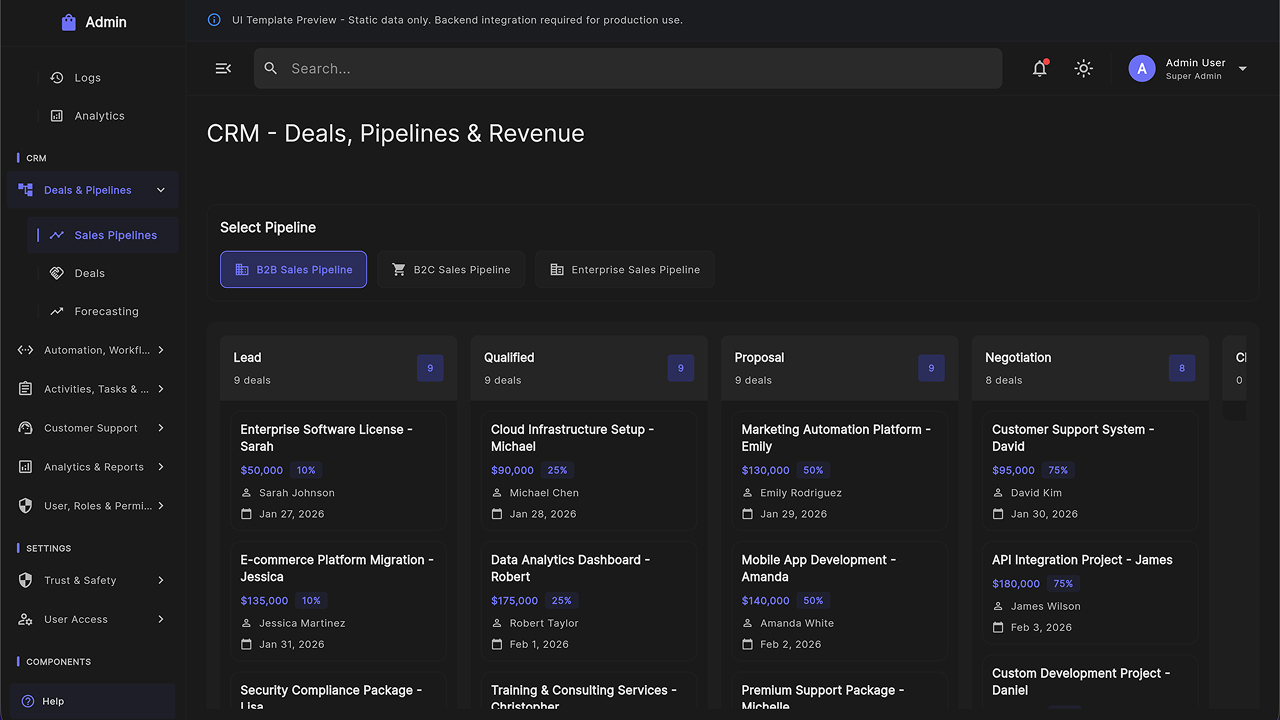The width and height of the screenshot is (1280, 720).
Task: Open Enterprise Software License - Sarah deal
Action: (339, 471)
